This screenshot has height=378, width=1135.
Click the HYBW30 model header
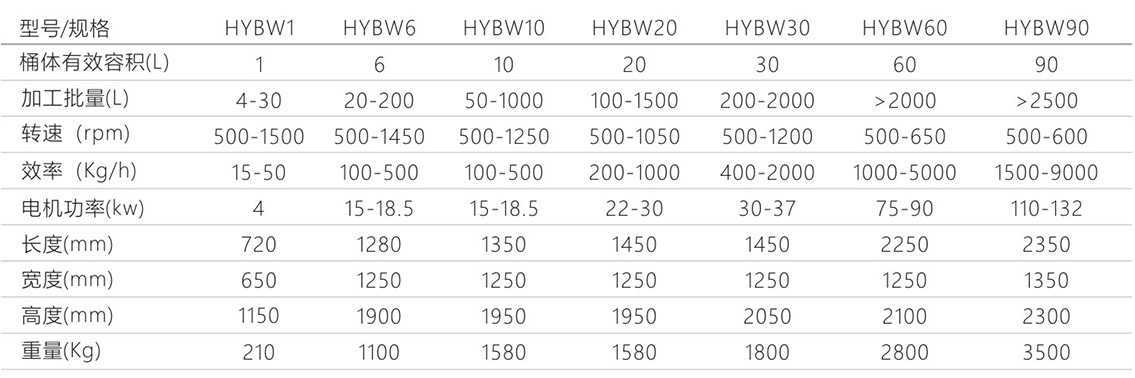[x=767, y=29]
